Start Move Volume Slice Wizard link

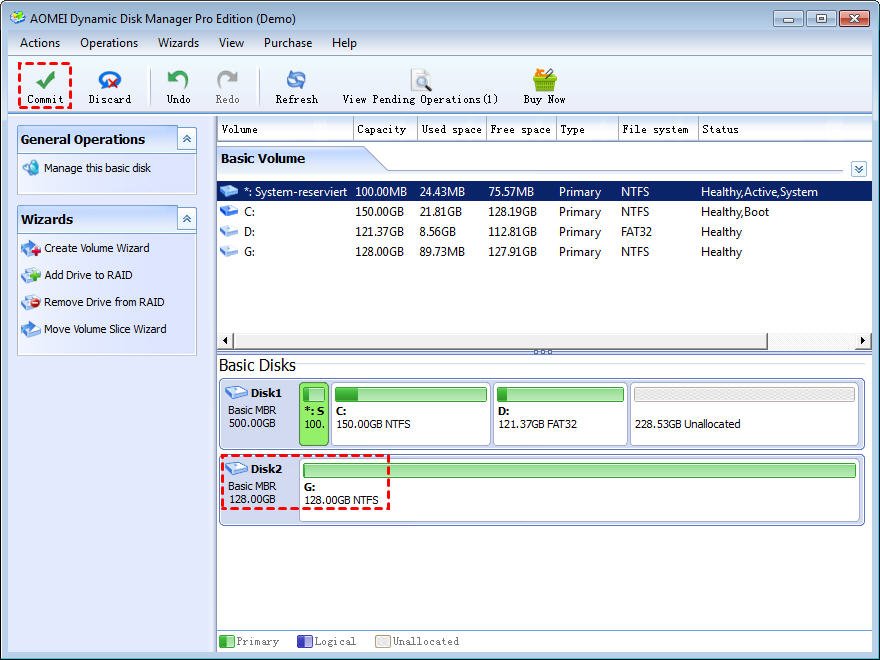coord(105,329)
